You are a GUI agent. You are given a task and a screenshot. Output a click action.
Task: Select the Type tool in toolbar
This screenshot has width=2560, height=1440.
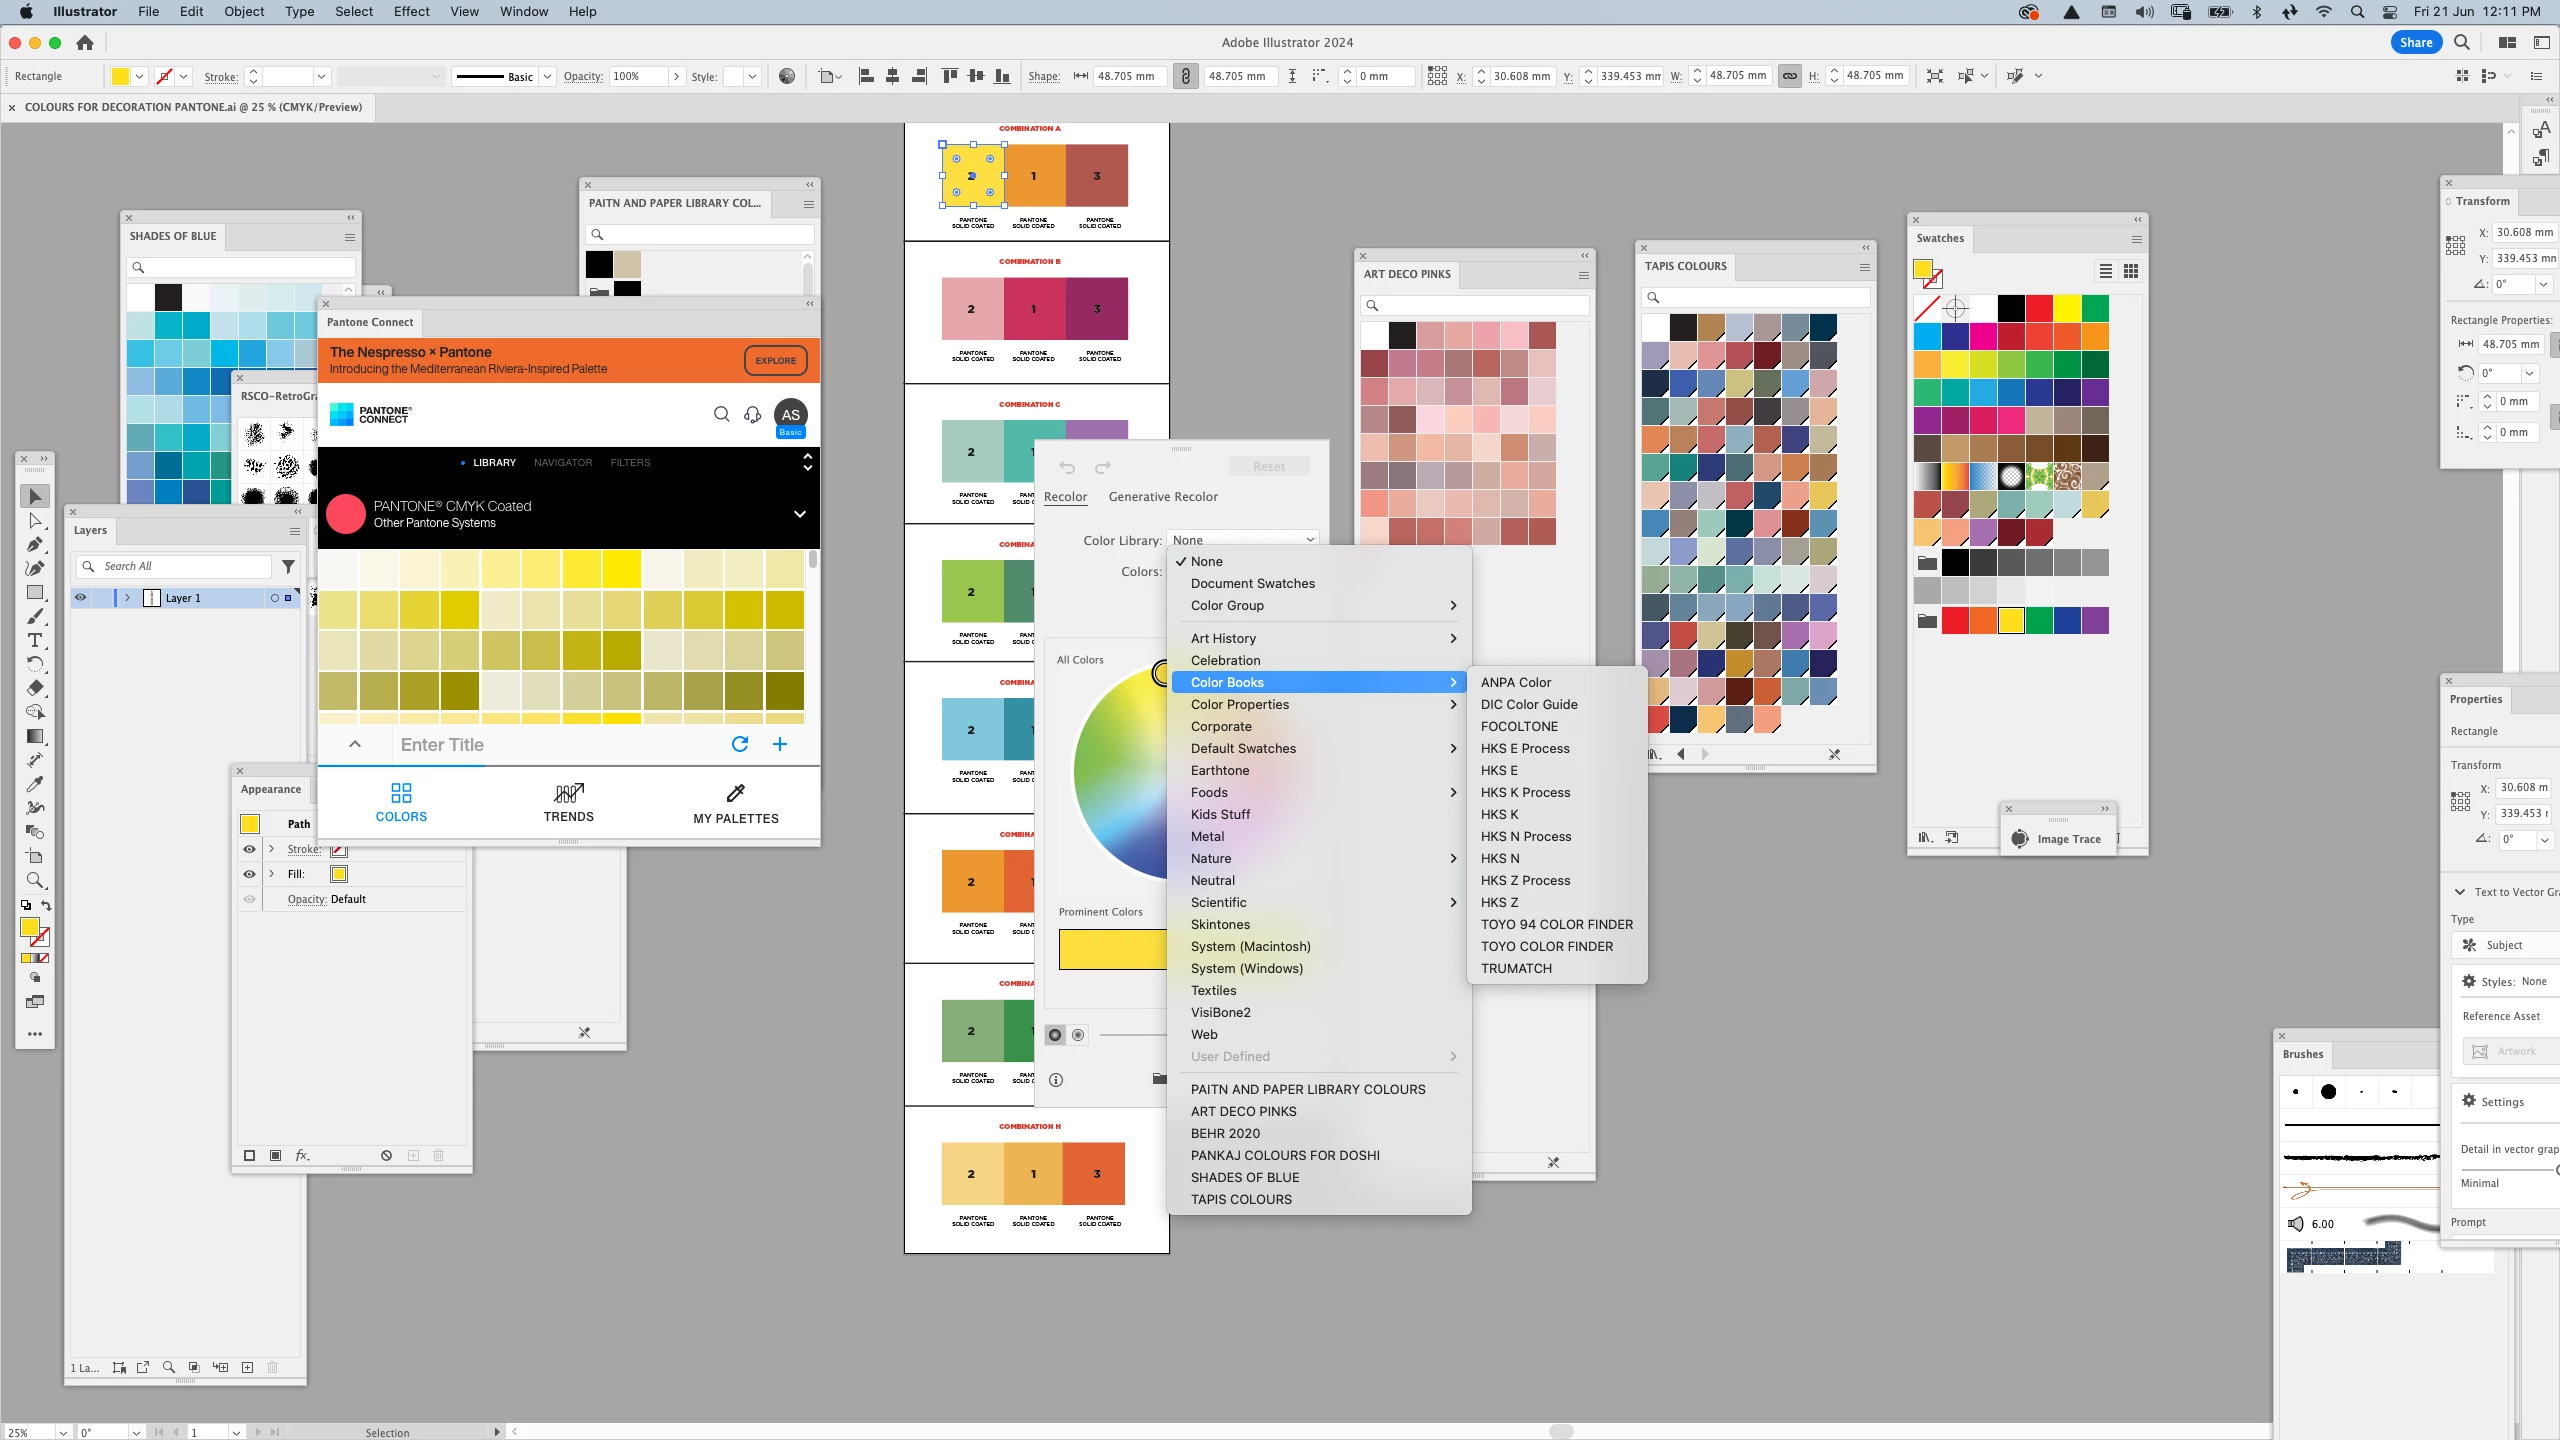pos(35,640)
